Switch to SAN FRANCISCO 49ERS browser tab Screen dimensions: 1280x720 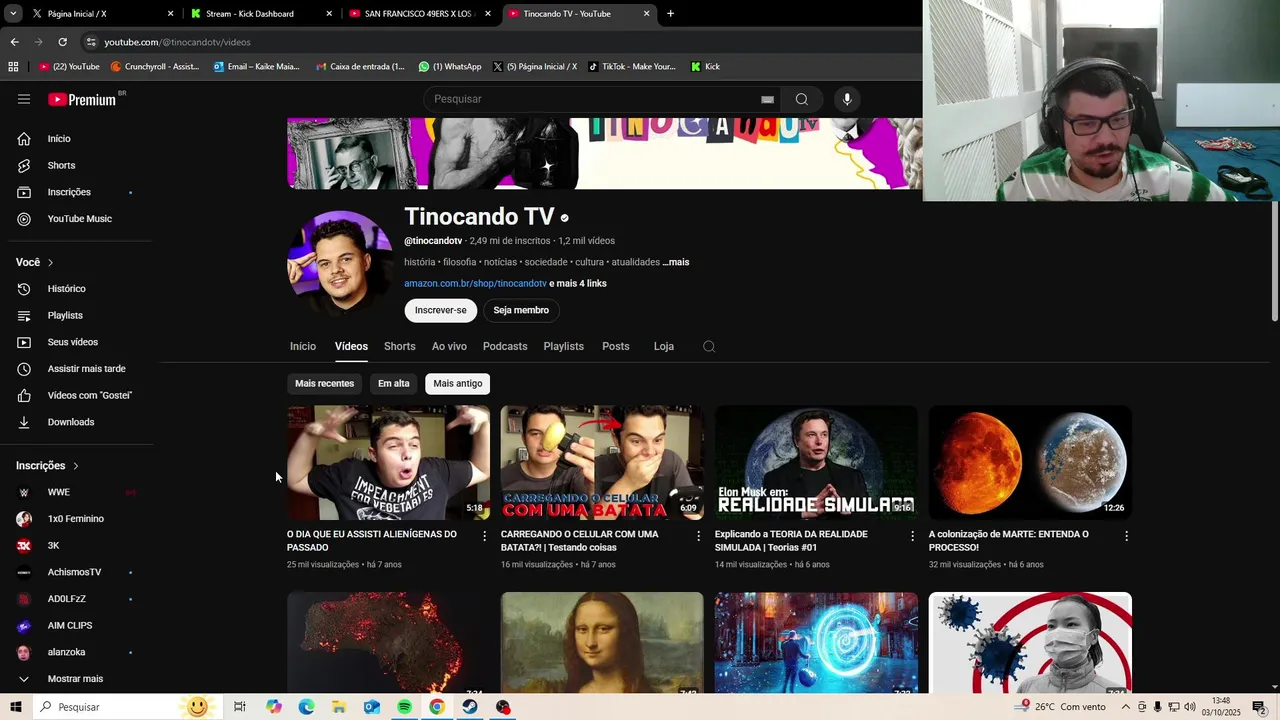420,14
